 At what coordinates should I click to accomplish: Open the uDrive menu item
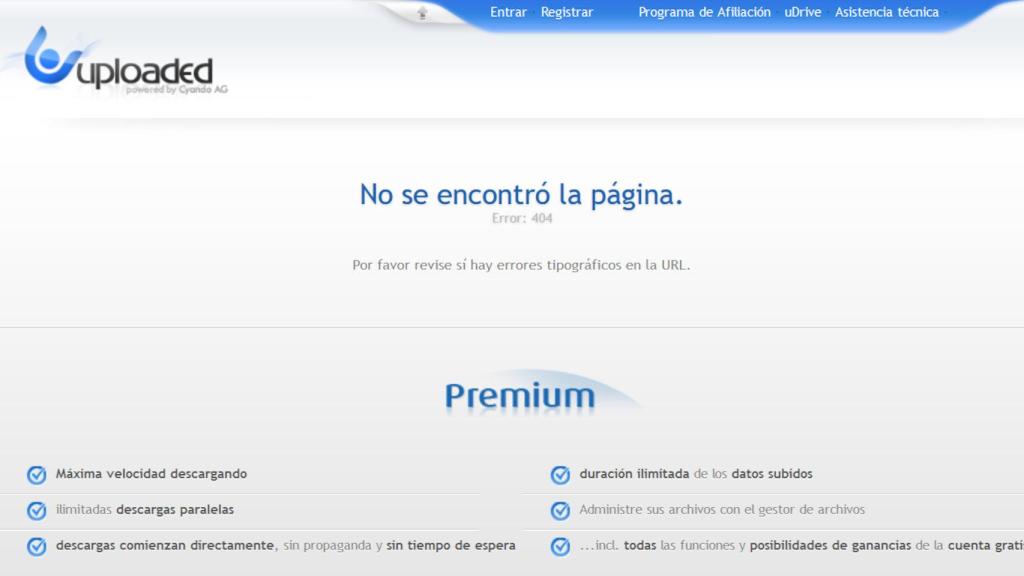click(804, 12)
